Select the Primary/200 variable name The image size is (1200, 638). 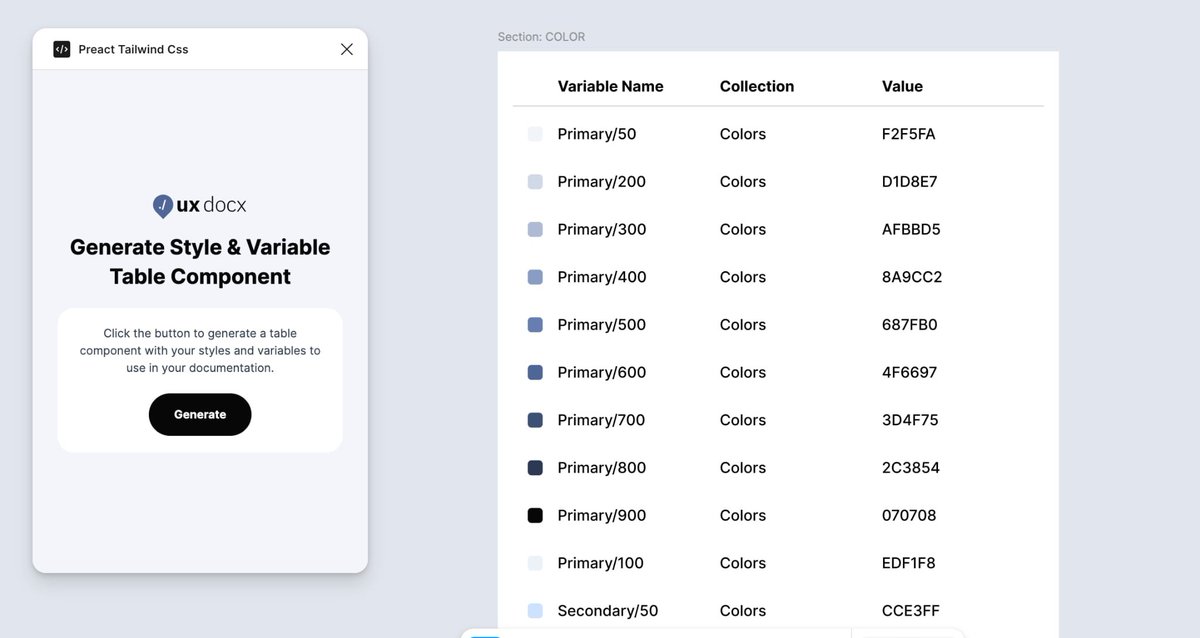(x=602, y=182)
